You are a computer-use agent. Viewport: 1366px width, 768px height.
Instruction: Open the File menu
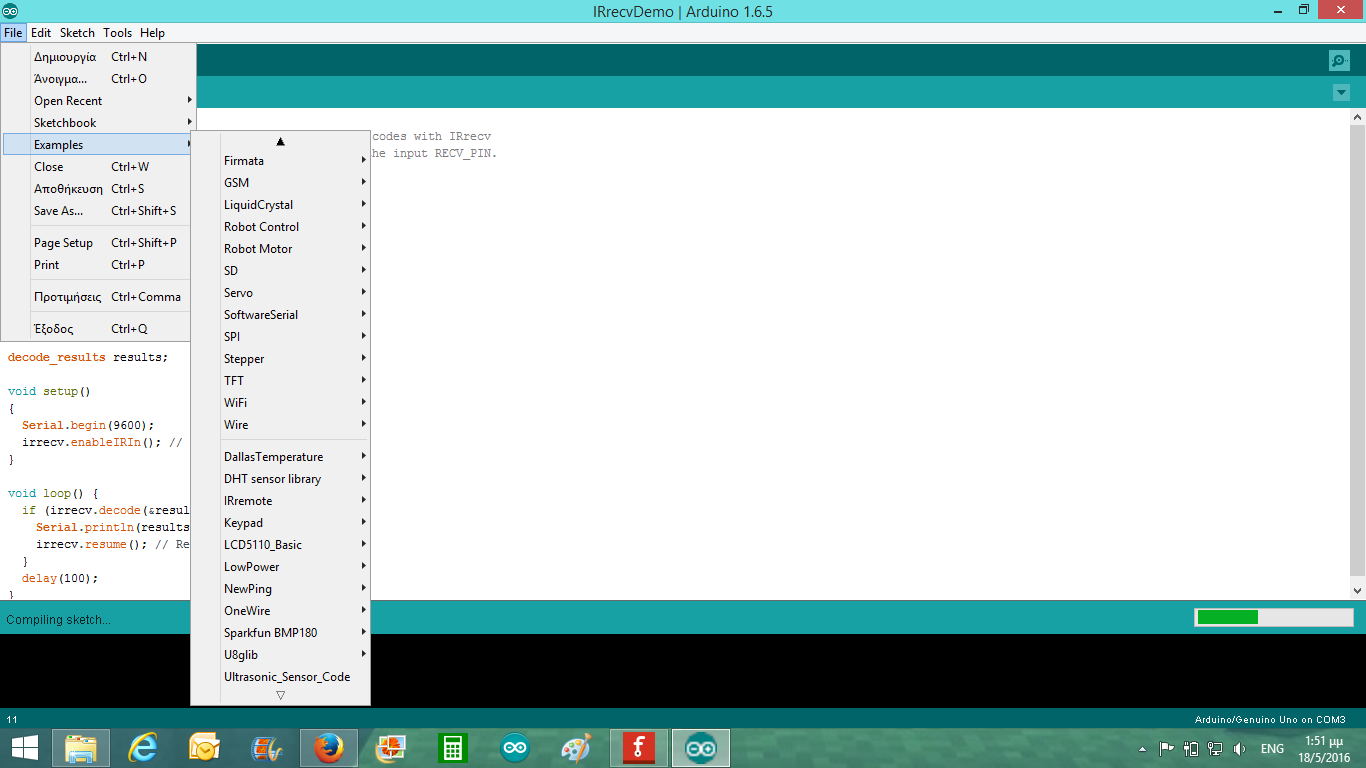click(13, 33)
